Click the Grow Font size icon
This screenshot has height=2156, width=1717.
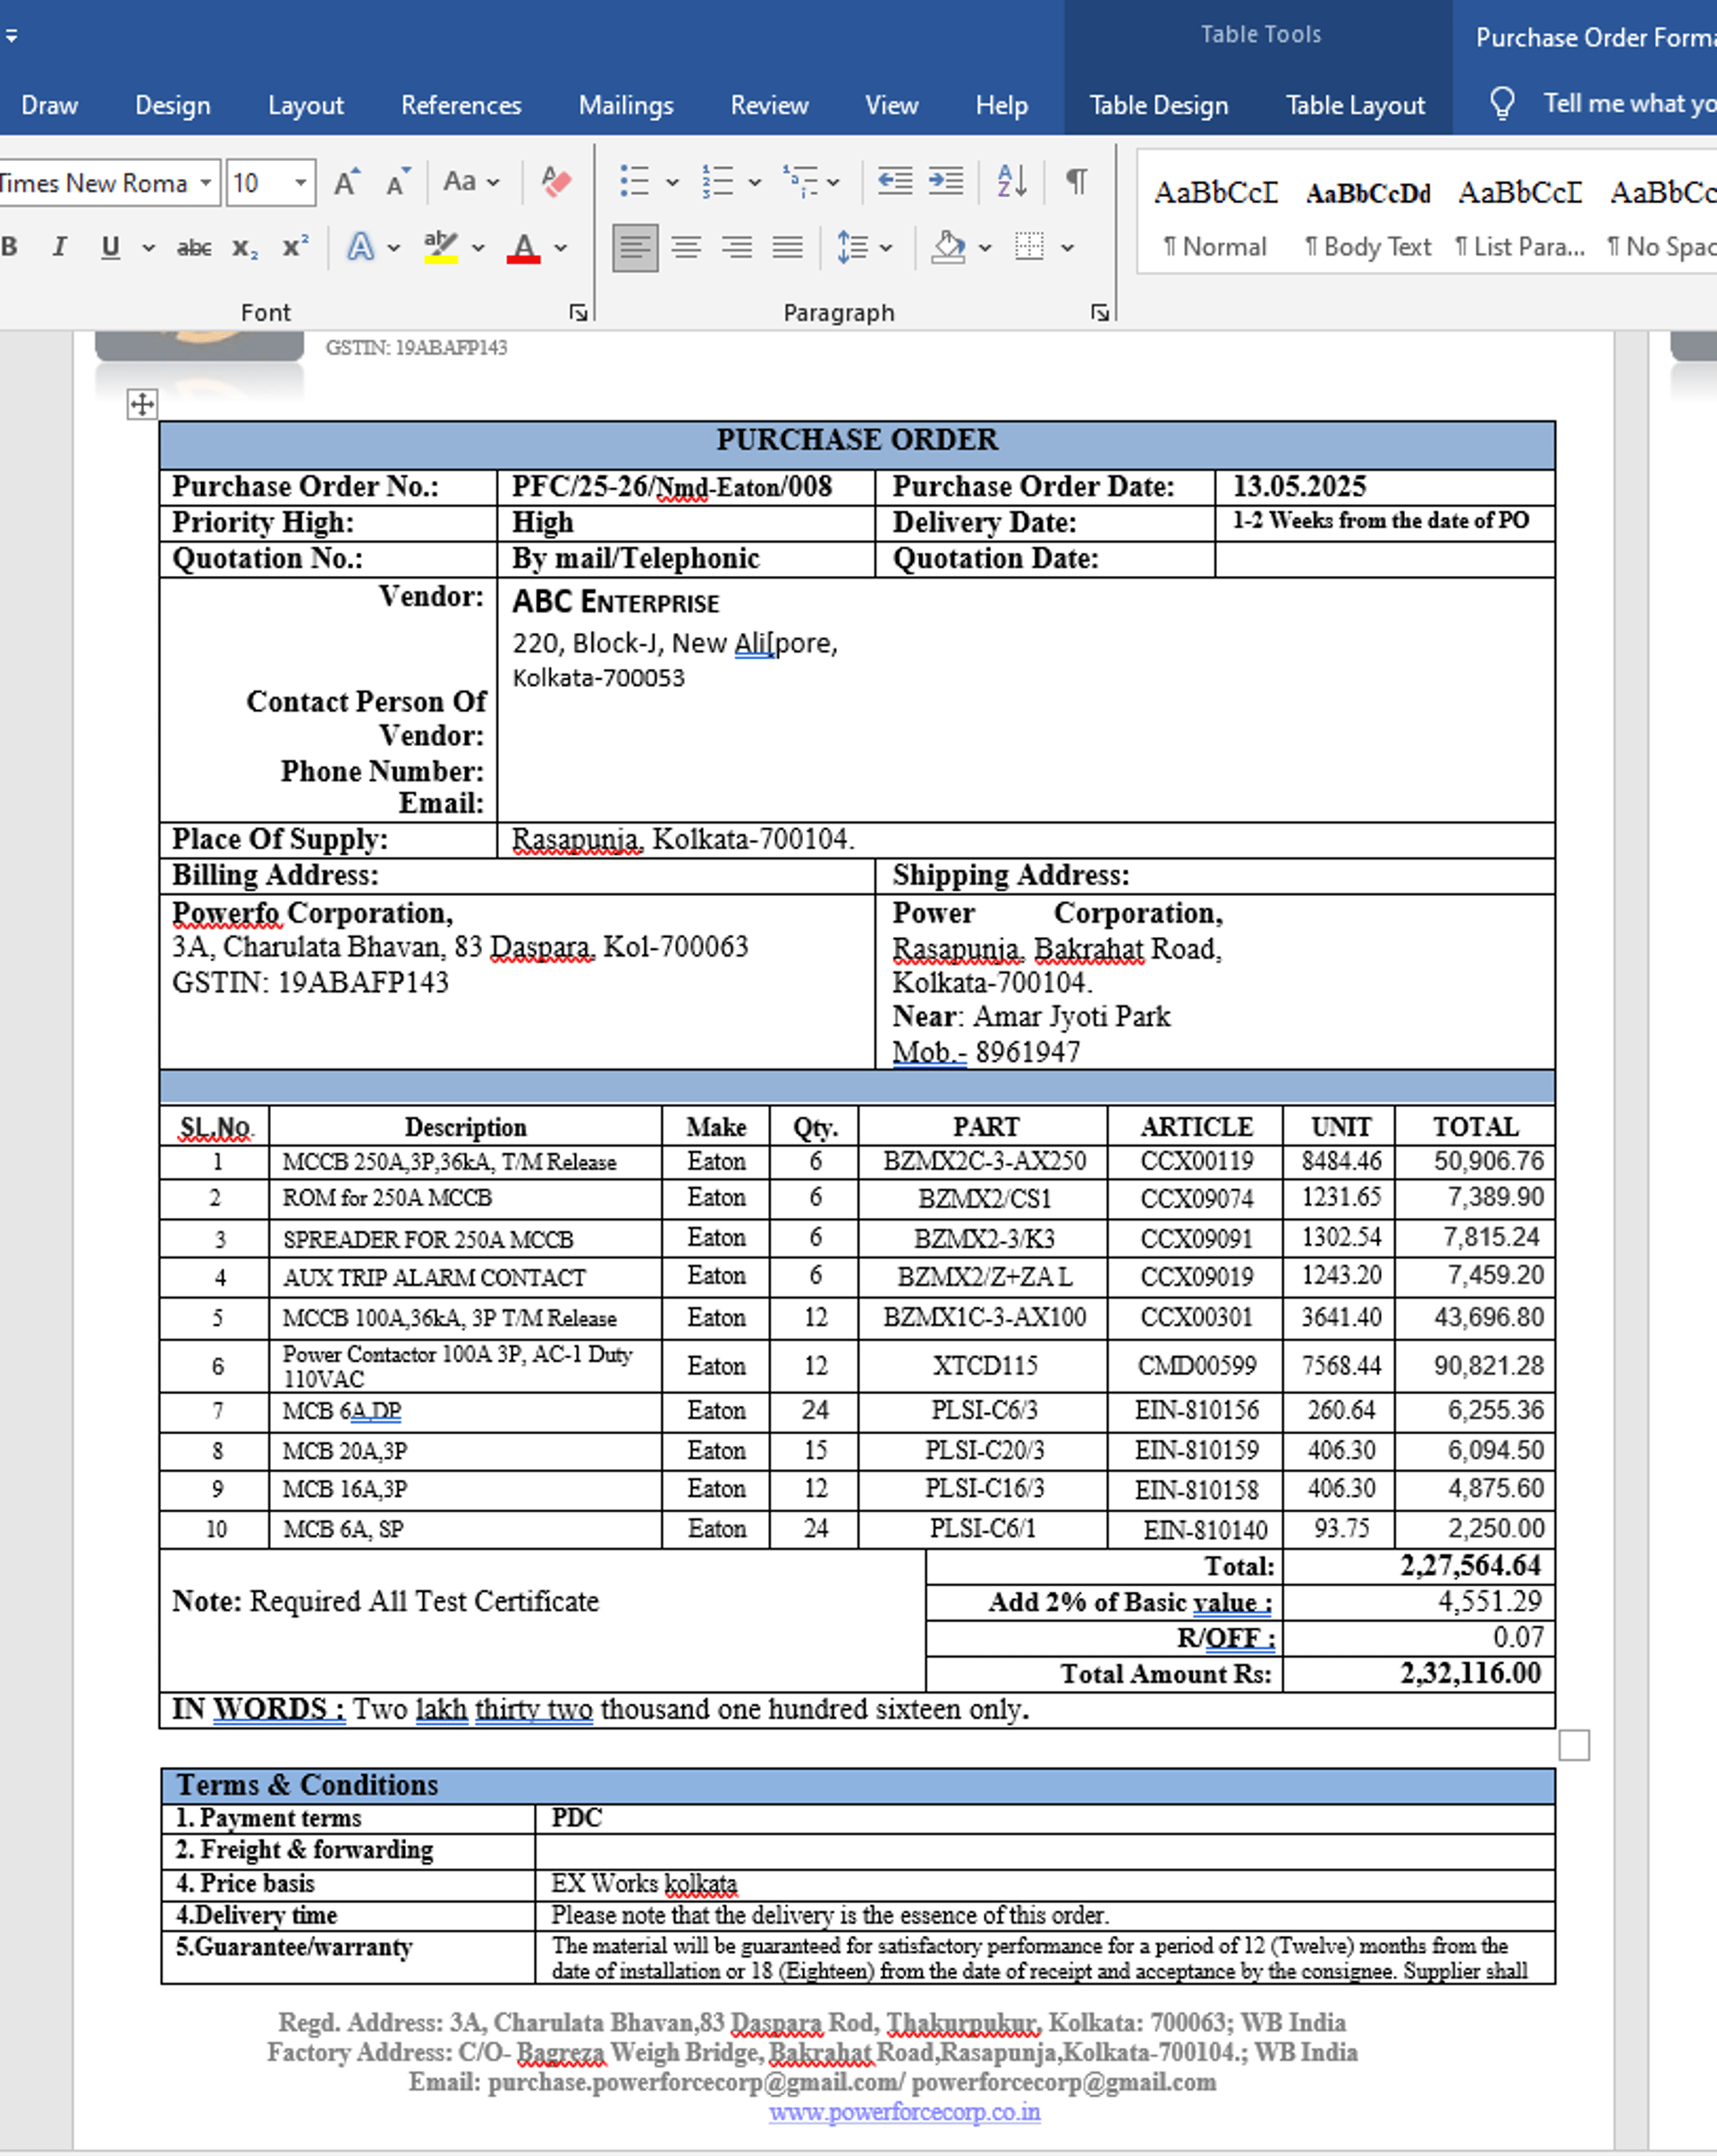(346, 183)
